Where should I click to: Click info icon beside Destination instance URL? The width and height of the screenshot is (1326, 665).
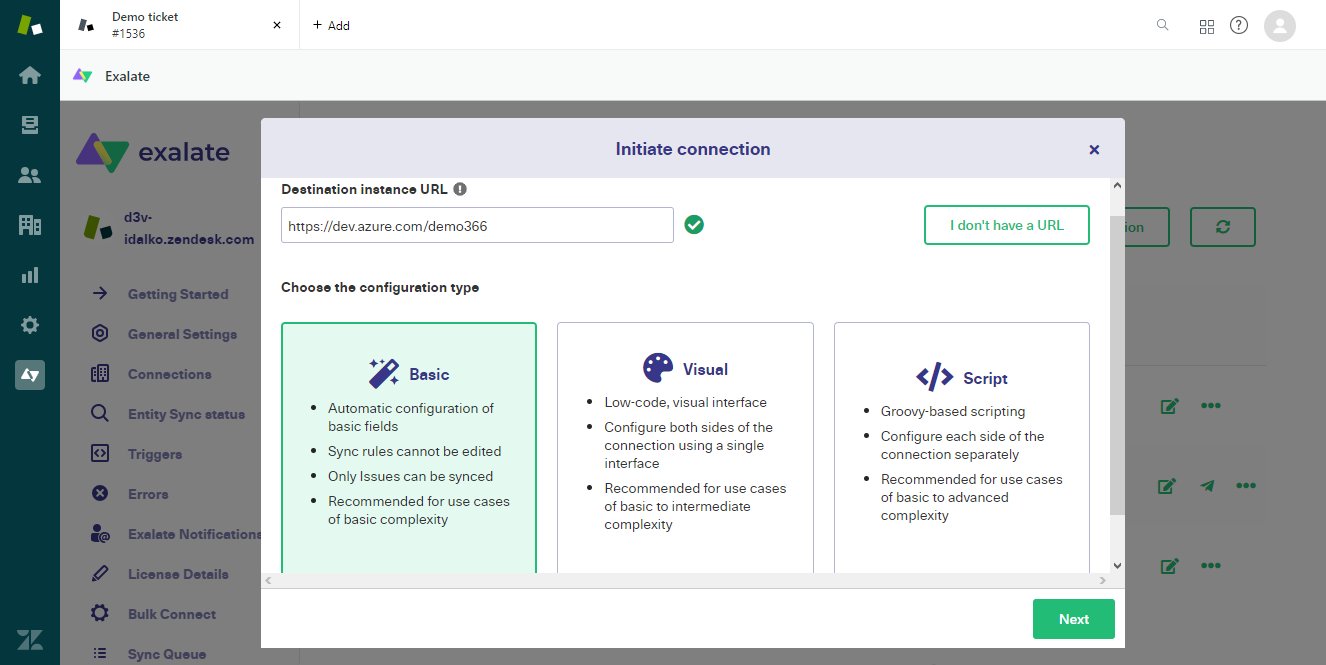pos(460,189)
